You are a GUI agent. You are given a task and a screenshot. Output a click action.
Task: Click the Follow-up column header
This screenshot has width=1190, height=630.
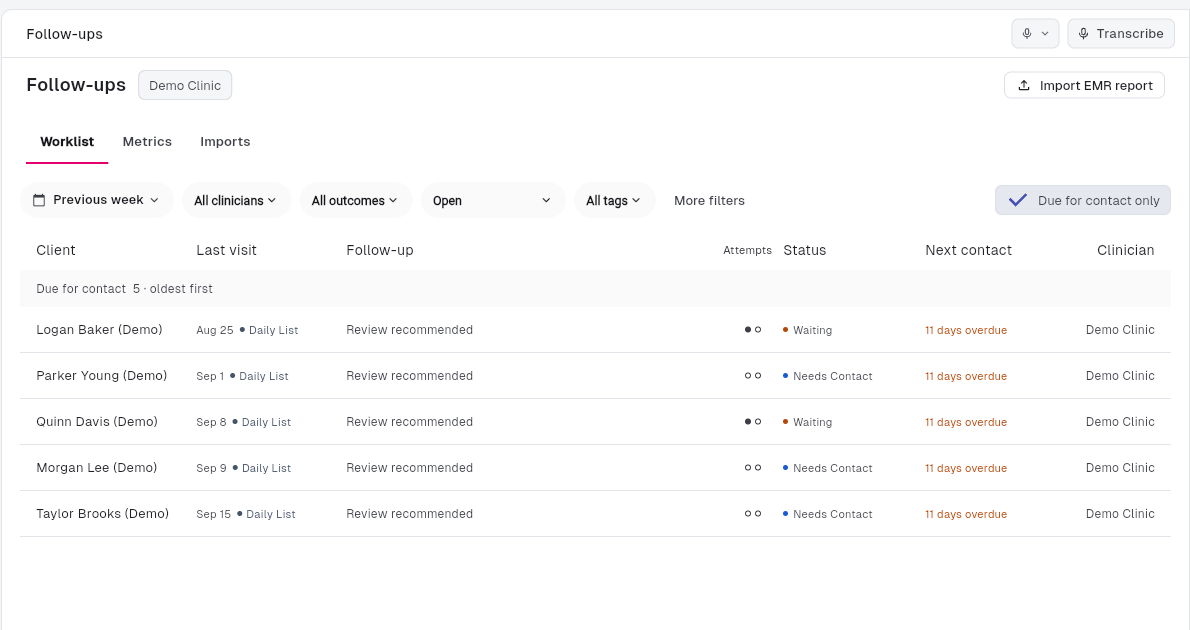pyautogui.click(x=379, y=250)
